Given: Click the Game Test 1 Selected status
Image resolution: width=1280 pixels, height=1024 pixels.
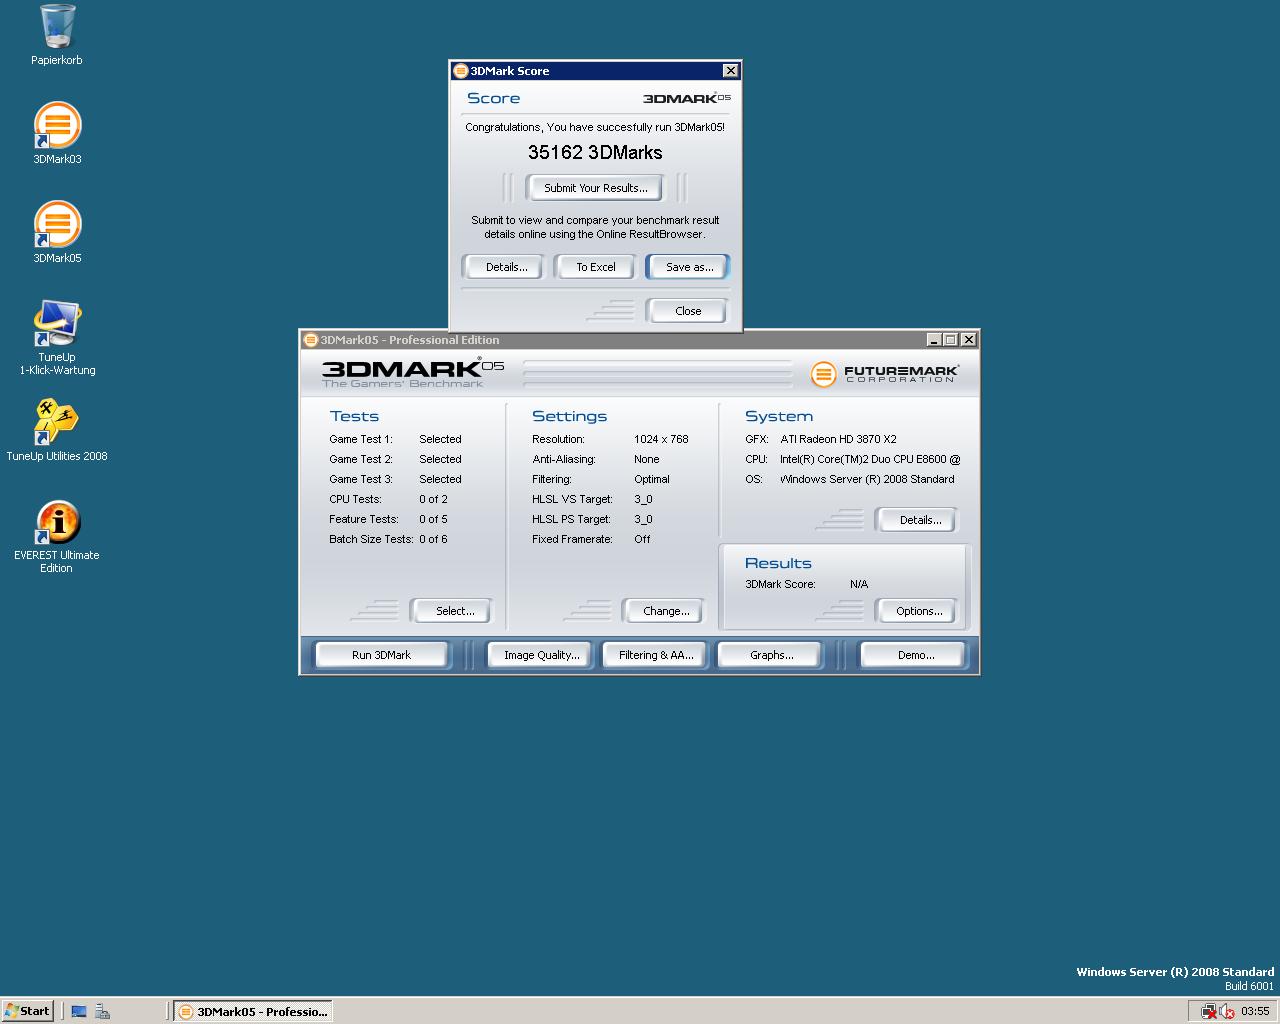Looking at the screenshot, I should click(x=440, y=439).
